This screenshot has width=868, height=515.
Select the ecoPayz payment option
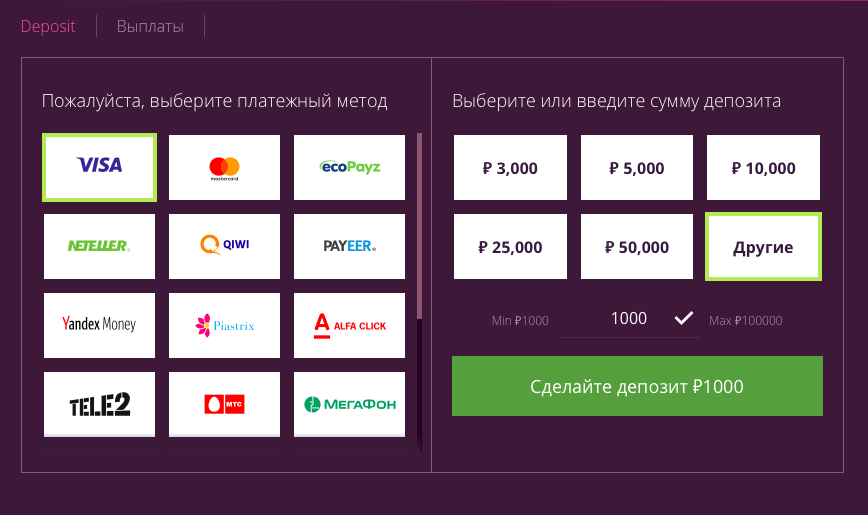coord(349,166)
